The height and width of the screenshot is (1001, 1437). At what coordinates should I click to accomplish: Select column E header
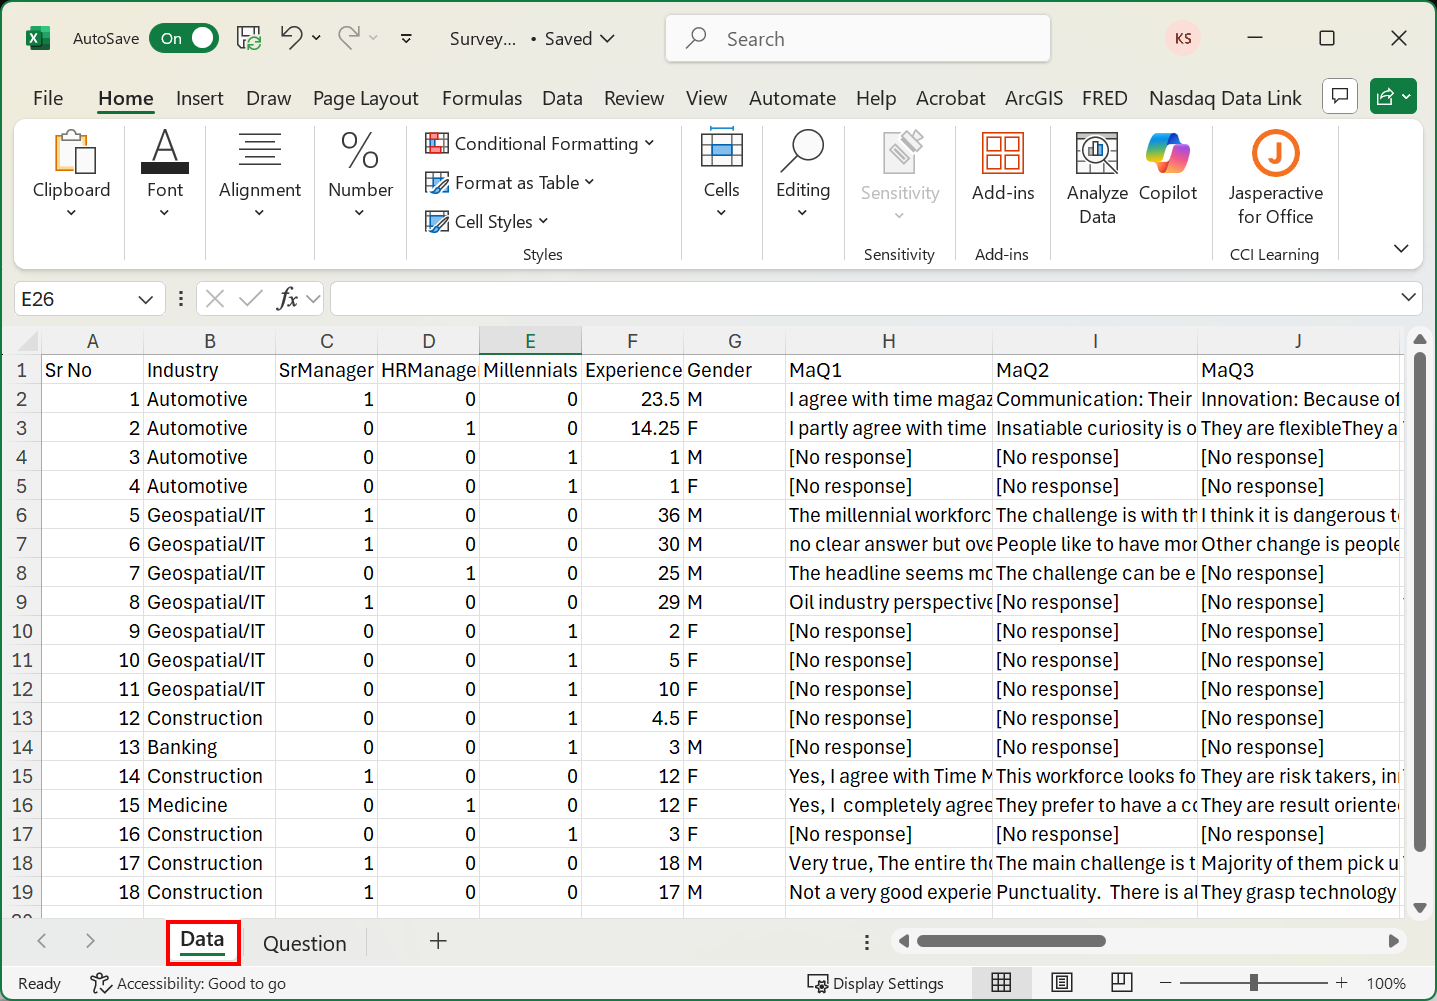pos(530,341)
